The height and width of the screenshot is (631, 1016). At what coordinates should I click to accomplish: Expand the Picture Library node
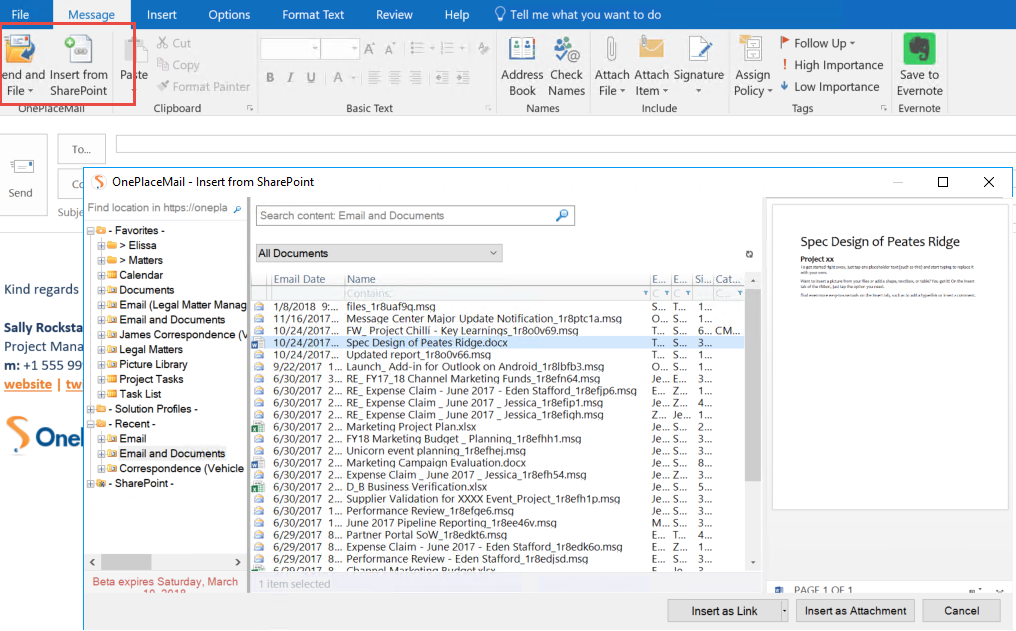coord(101,365)
